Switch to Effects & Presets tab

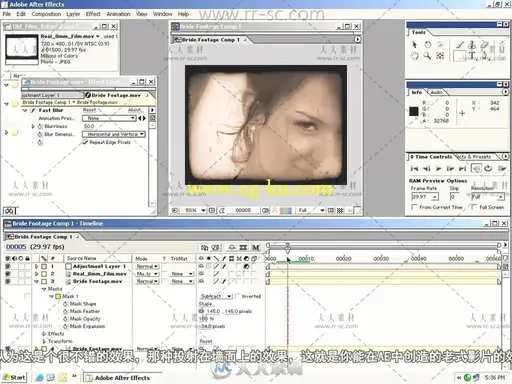click(474, 157)
